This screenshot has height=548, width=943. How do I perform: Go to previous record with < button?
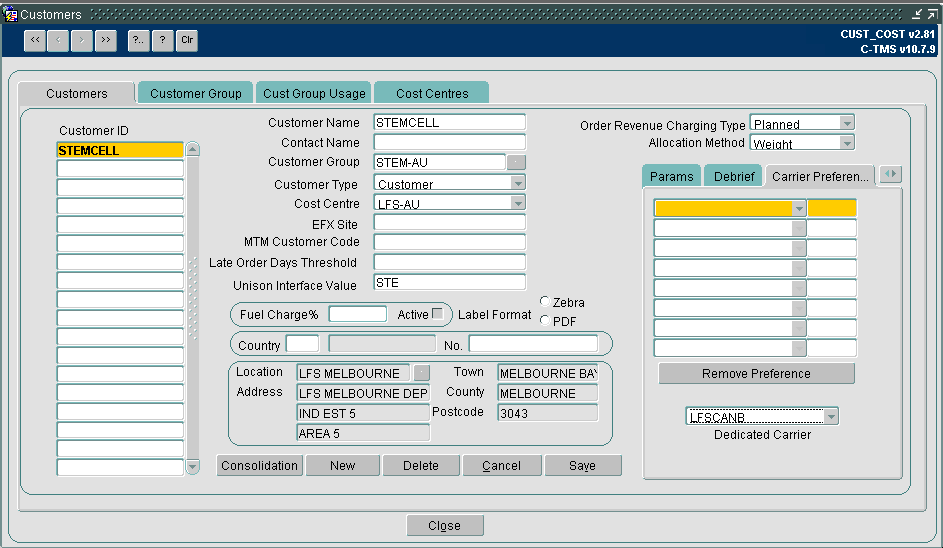pyautogui.click(x=58, y=40)
